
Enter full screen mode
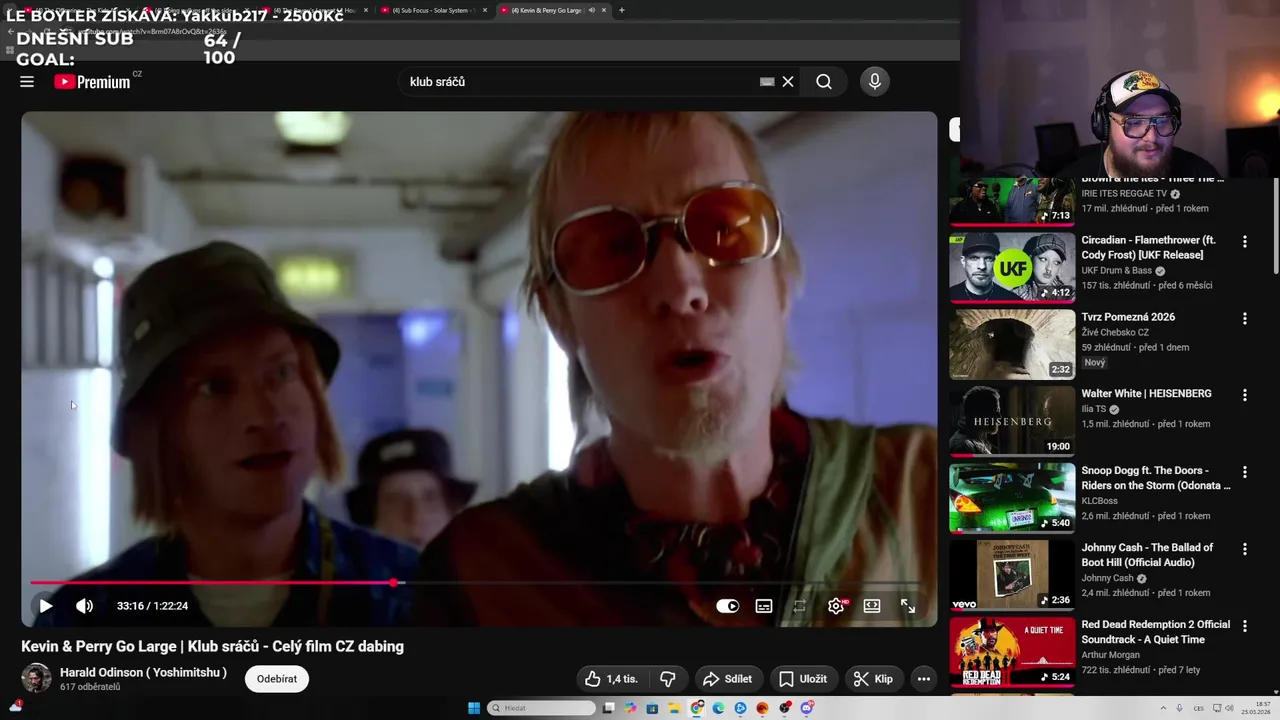(908, 606)
